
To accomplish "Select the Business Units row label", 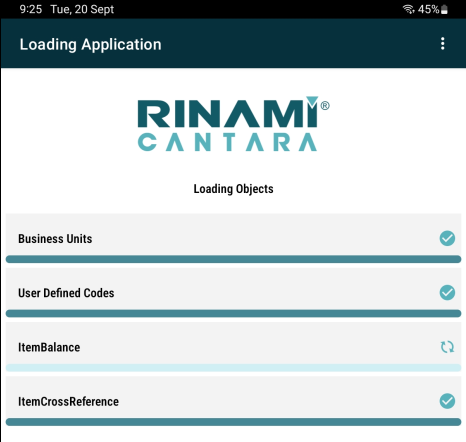I will [55, 239].
